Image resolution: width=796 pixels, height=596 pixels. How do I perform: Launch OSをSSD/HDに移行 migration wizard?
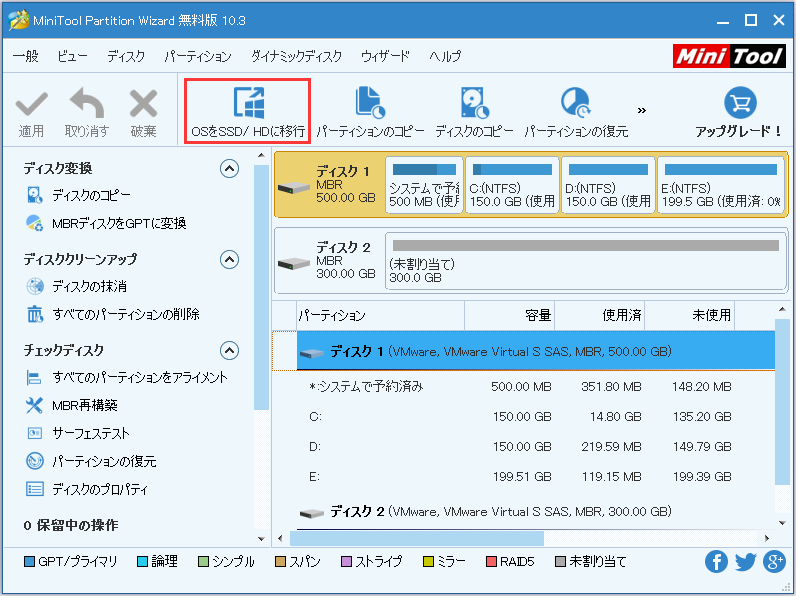(248, 111)
